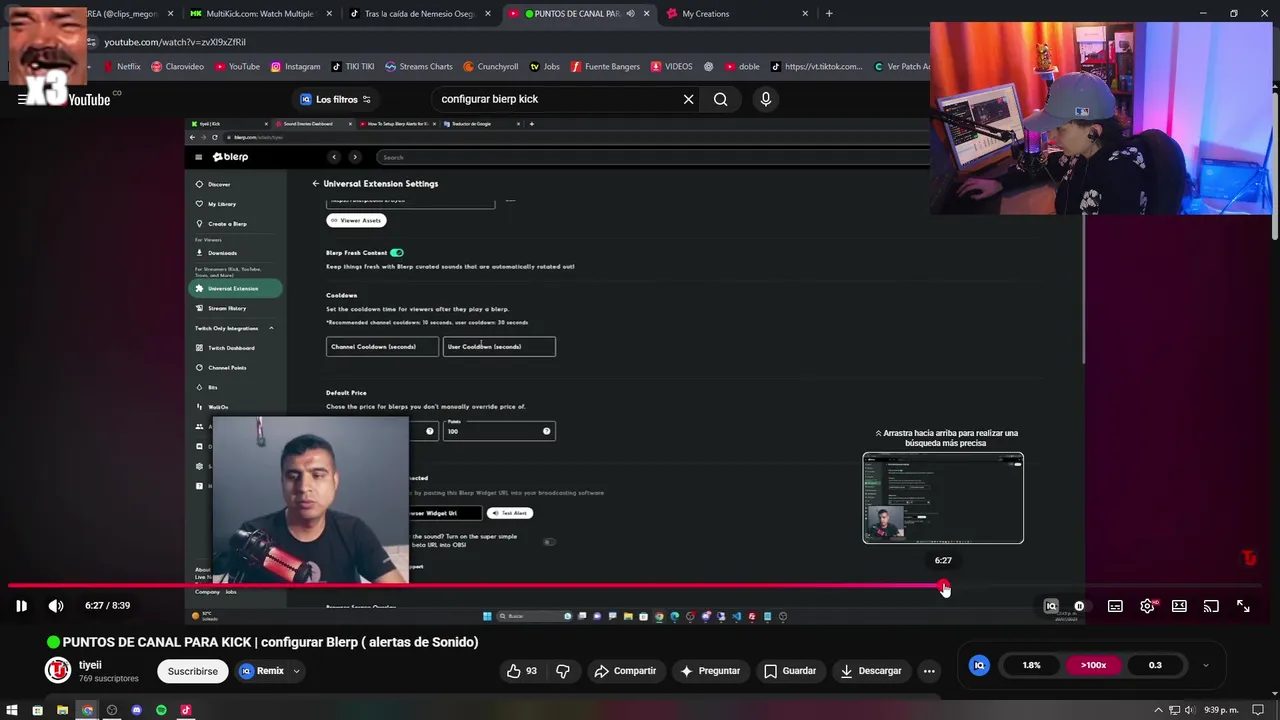Cast the video to a device
The width and height of the screenshot is (1280, 720).
(1211, 606)
